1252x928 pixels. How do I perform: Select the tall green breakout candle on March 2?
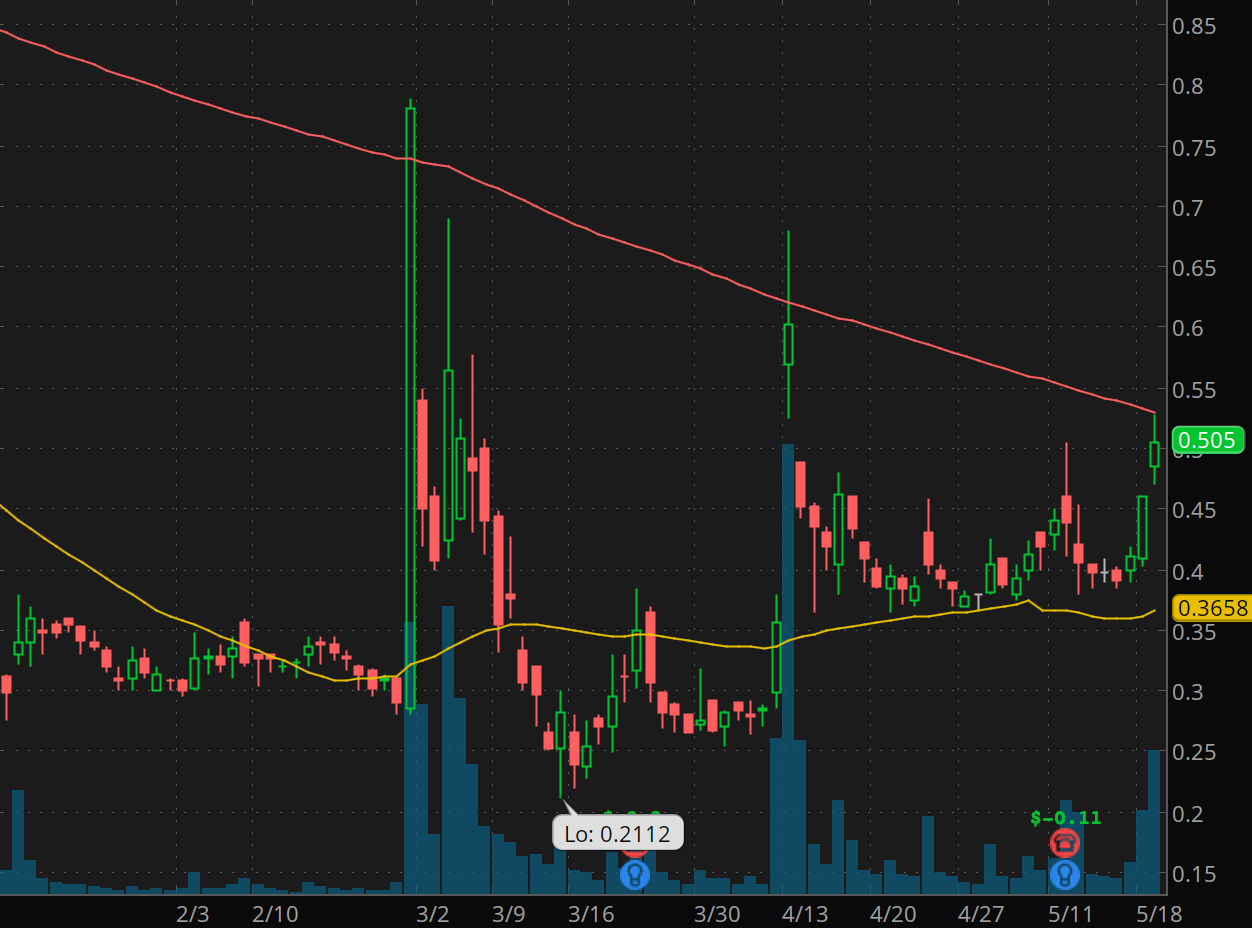(x=411, y=400)
